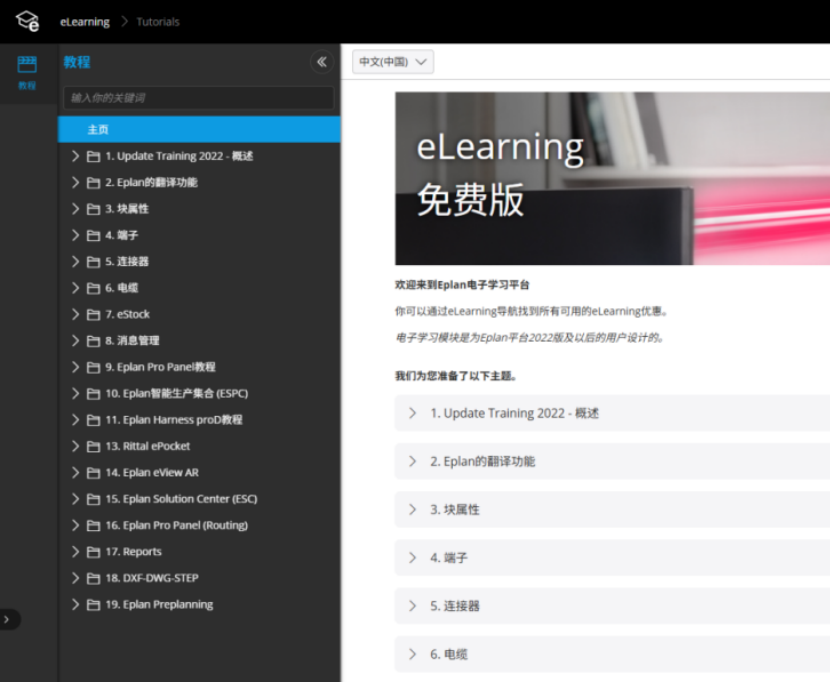This screenshot has width=830, height=683.
Task: Click folder icon of 18. DXF-DWG-STEP
Action: (93, 578)
